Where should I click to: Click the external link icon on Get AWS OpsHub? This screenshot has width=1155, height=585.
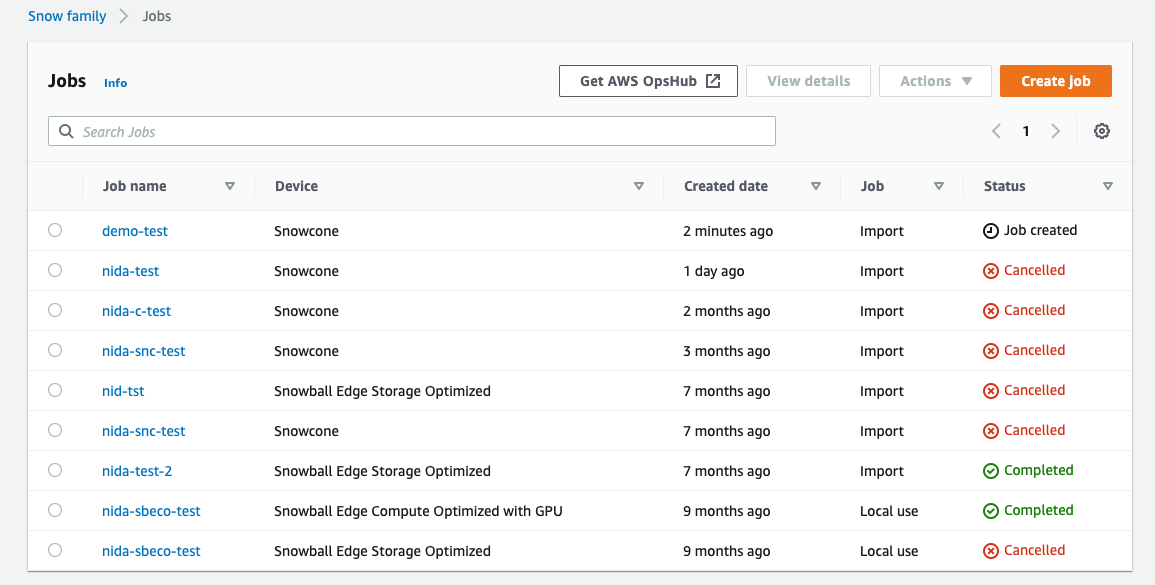(x=713, y=81)
